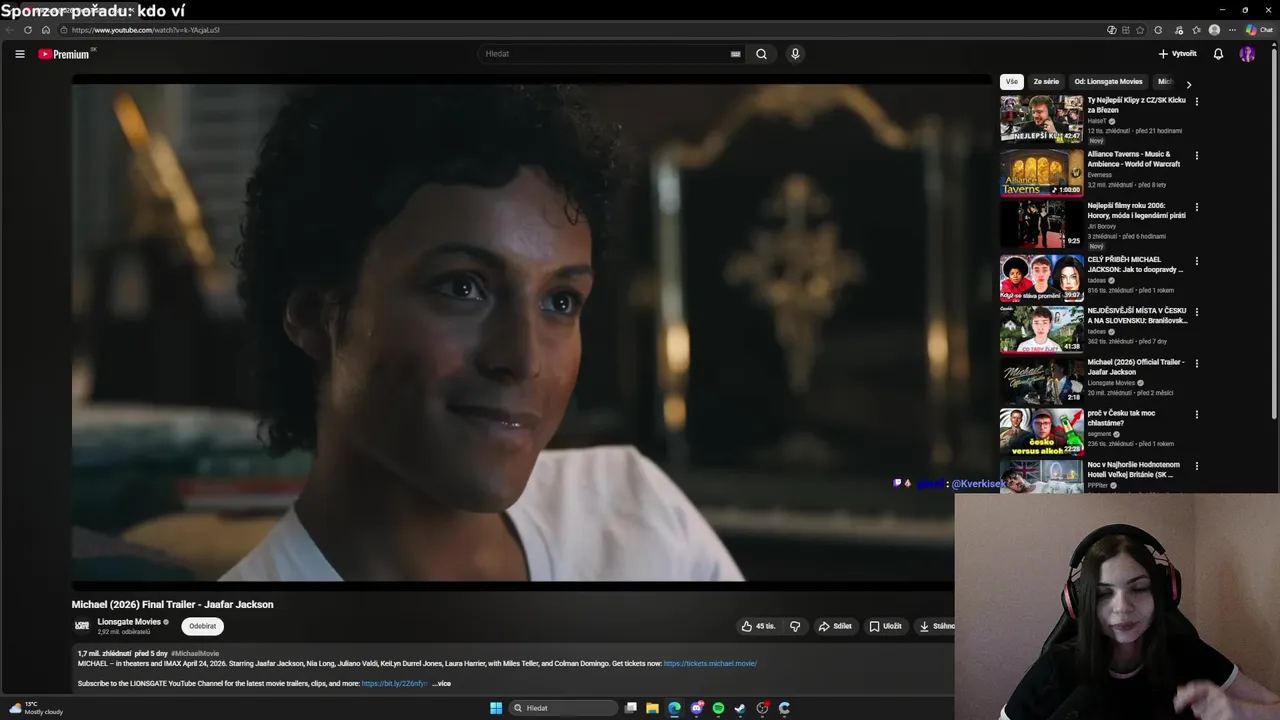The width and height of the screenshot is (1280, 720).
Task: Open options for Noc v Najhoršie Hodnotenom
Action: (x=1196, y=466)
